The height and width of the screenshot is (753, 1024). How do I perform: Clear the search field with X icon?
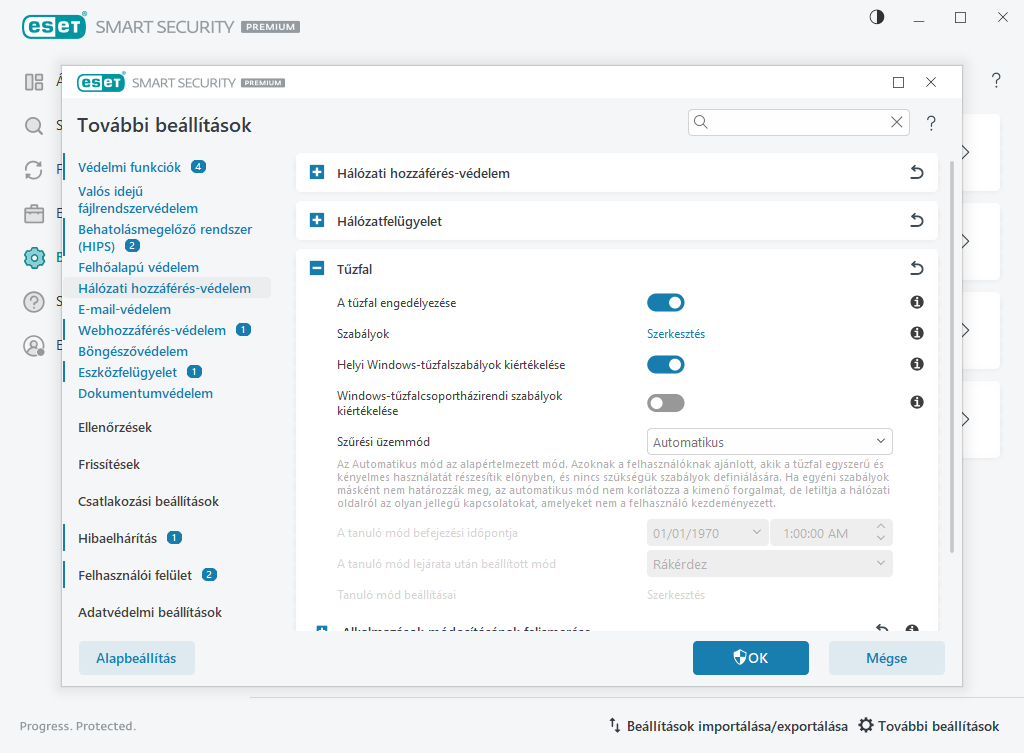click(x=897, y=122)
